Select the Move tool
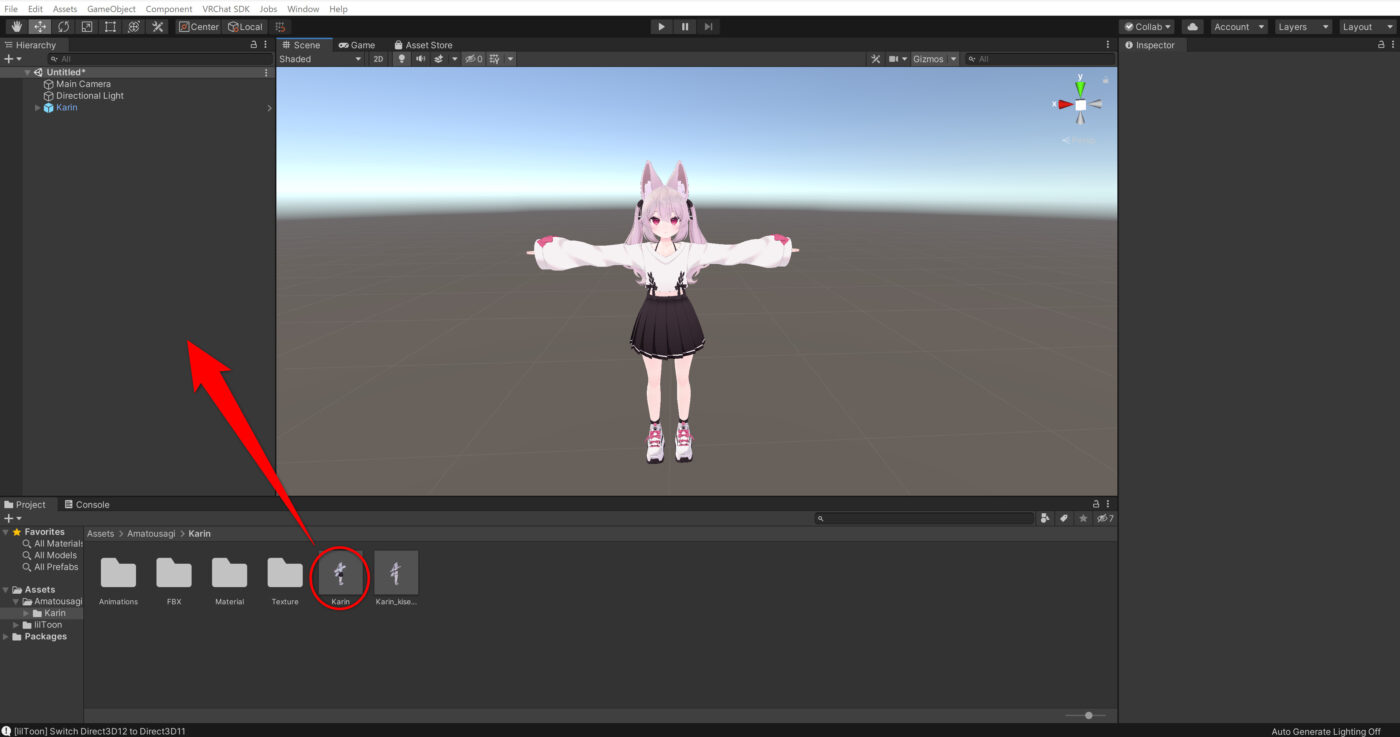The height and width of the screenshot is (737, 1400). coord(40,27)
